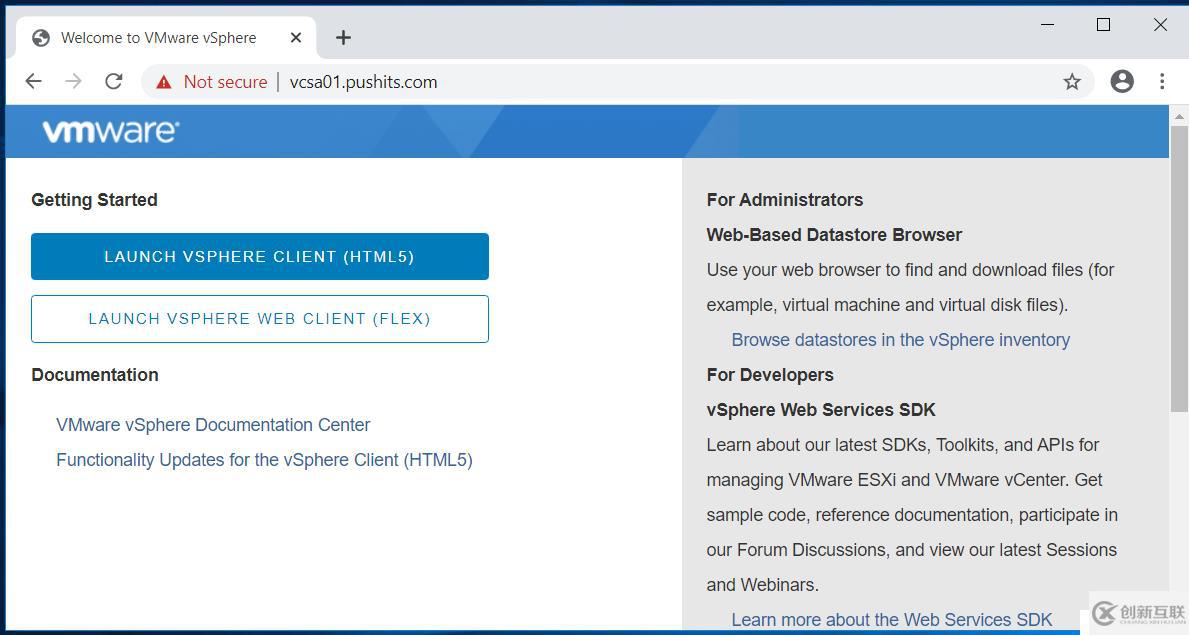Reload the vSphere welcome page

(113, 81)
